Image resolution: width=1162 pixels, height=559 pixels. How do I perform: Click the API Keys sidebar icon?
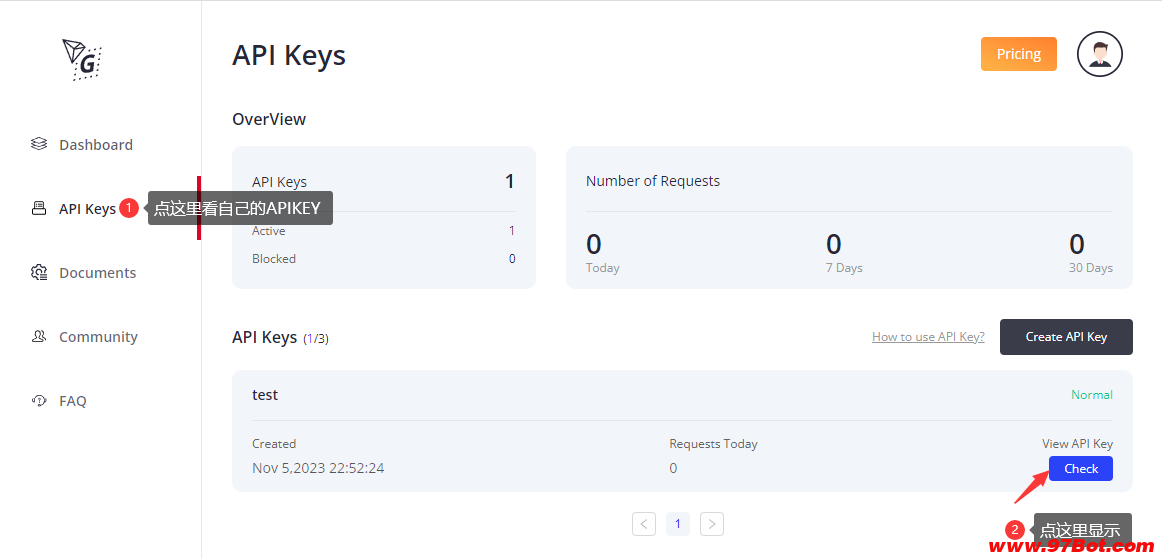[x=39, y=208]
